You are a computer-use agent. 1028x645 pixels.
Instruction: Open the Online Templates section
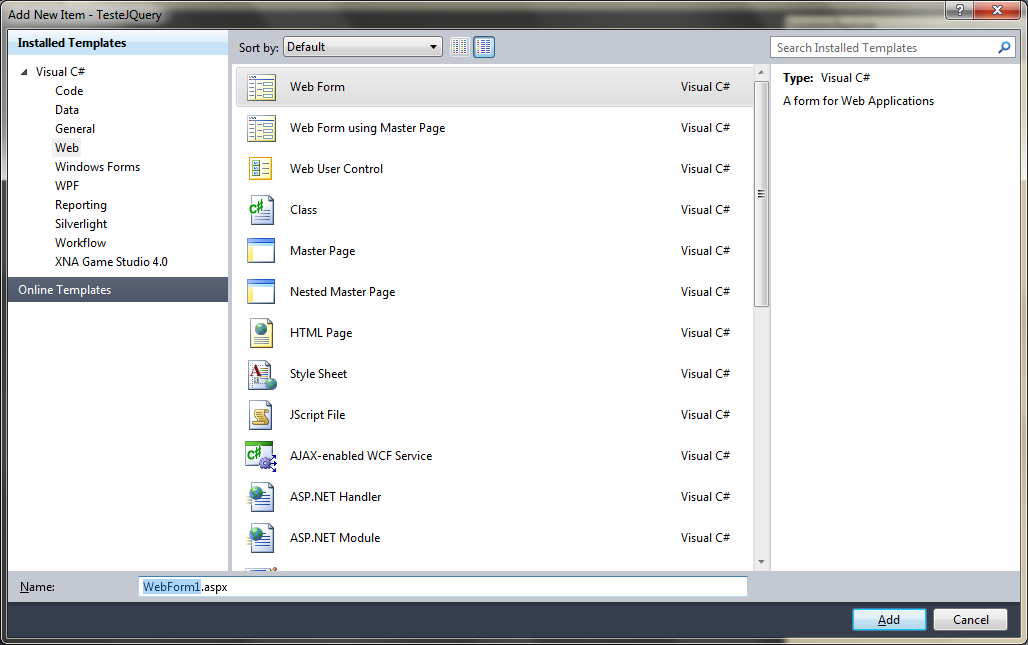pyautogui.click(x=65, y=290)
